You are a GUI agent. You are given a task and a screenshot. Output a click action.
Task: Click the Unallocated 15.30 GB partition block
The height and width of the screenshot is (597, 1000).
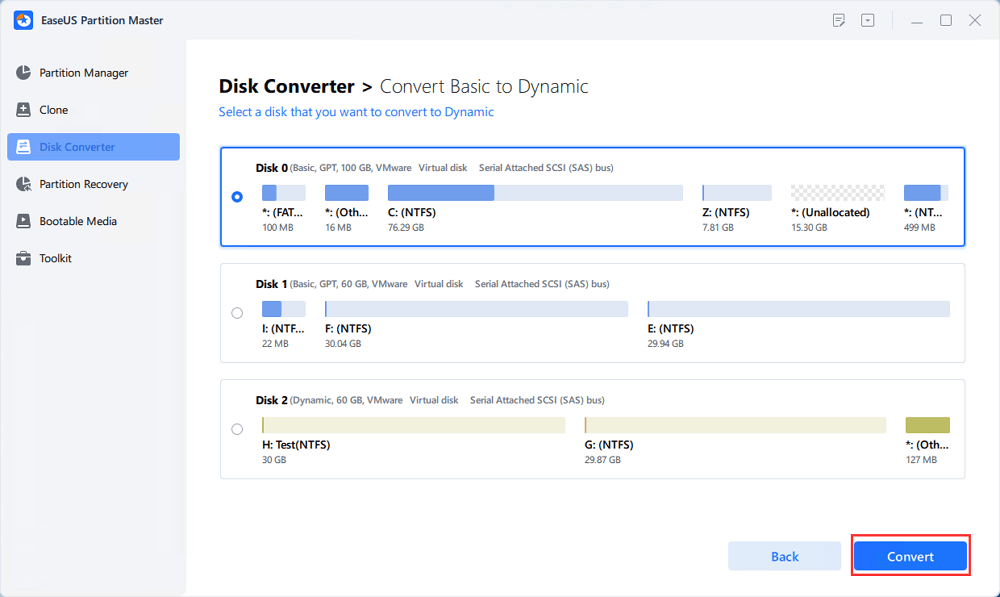point(837,193)
